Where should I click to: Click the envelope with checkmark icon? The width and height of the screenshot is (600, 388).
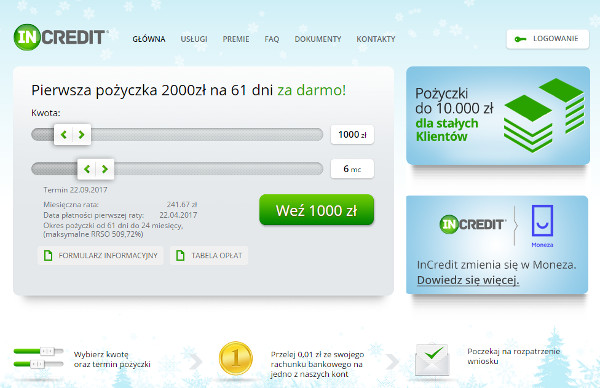click(x=432, y=360)
